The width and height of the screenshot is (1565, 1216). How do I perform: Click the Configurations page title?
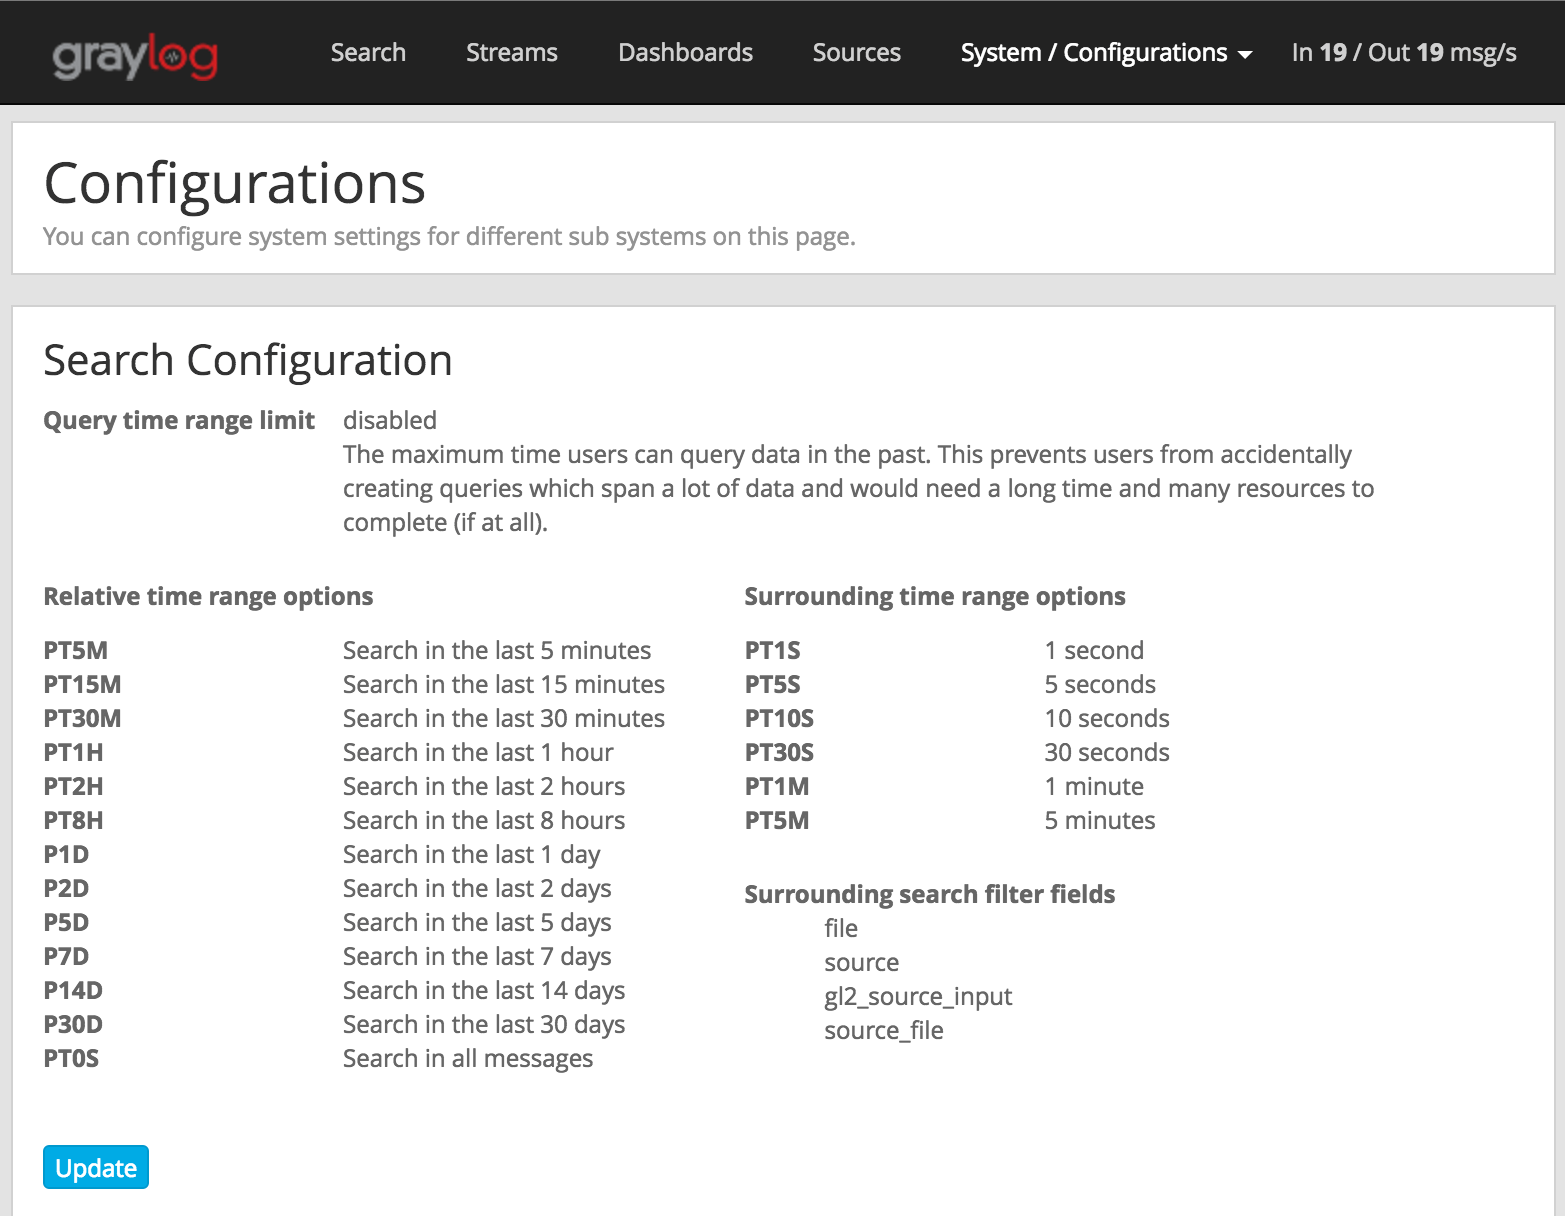point(234,183)
